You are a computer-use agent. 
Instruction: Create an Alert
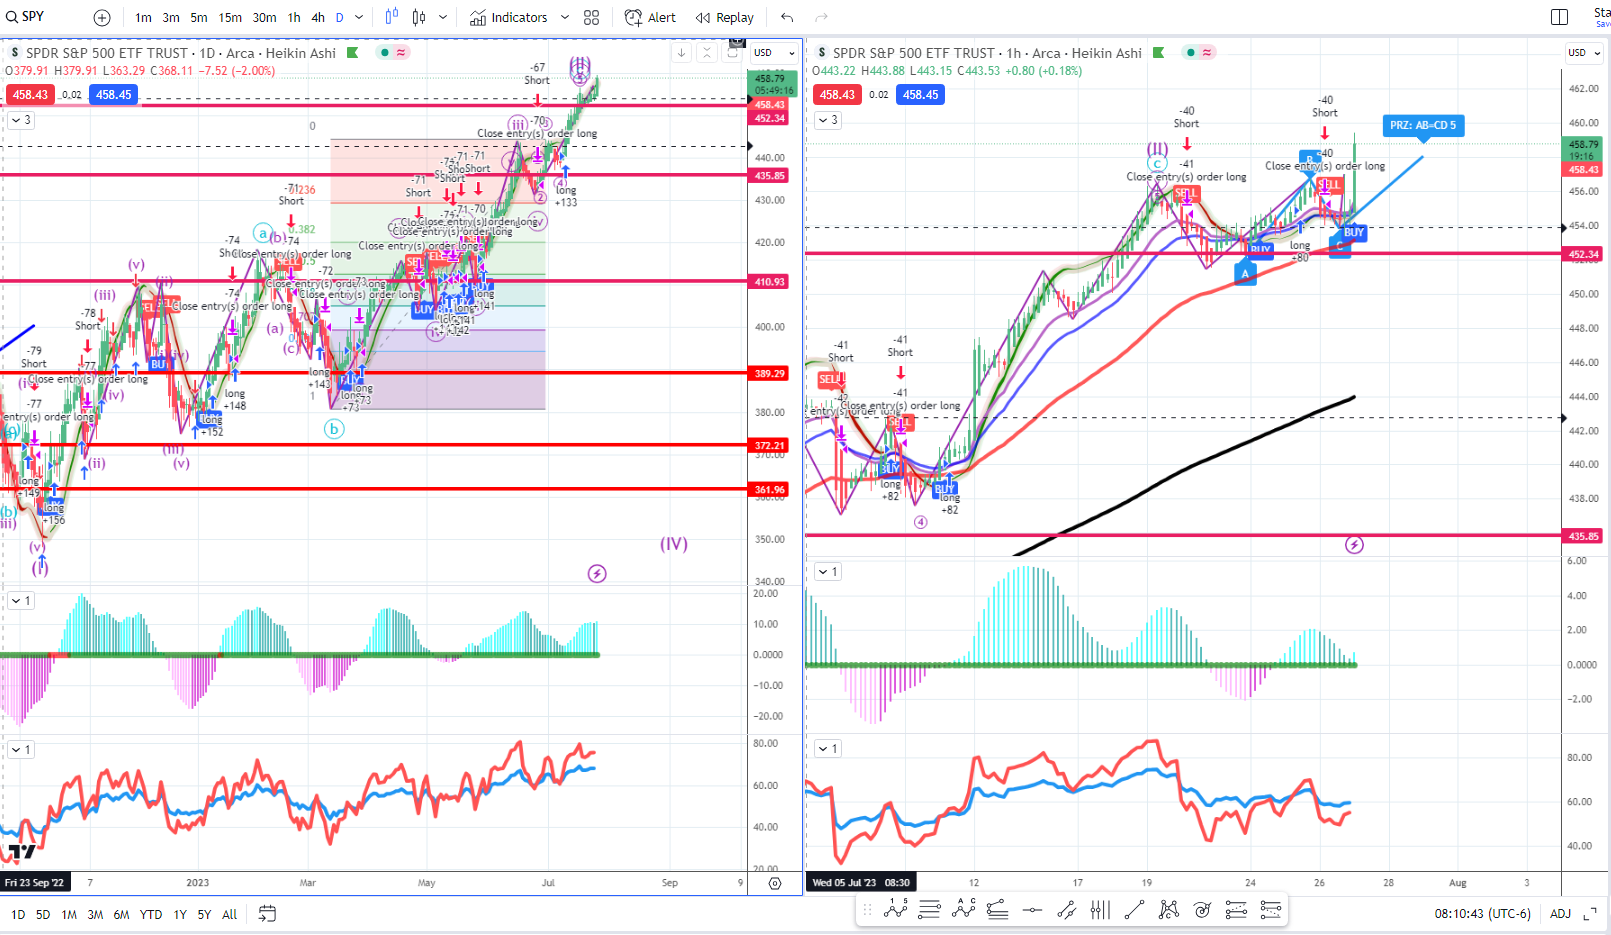click(650, 17)
